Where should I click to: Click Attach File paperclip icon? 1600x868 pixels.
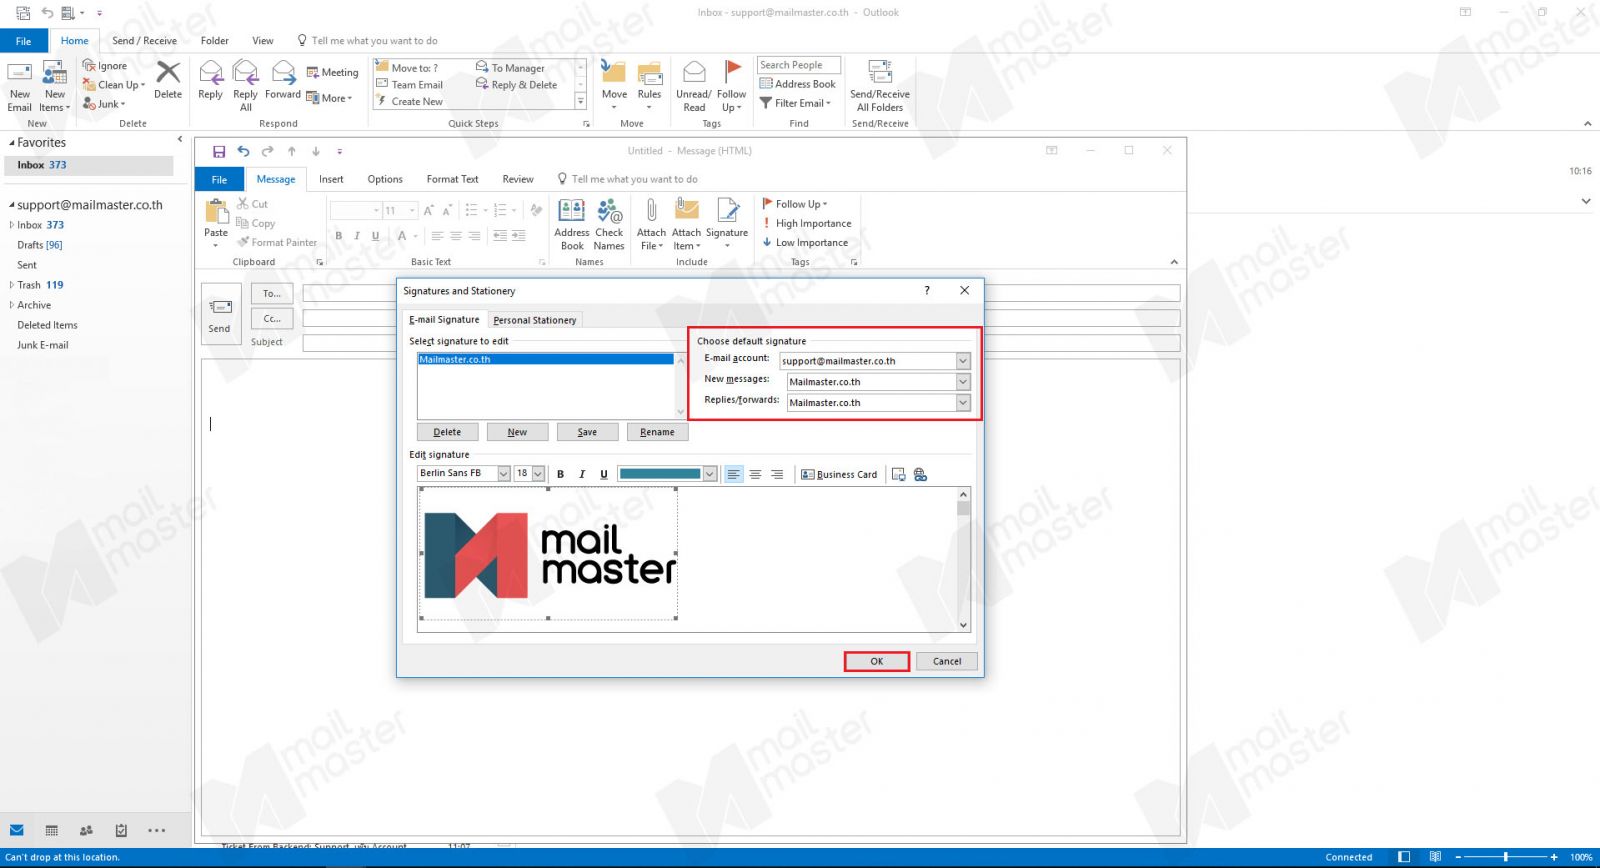click(x=651, y=210)
